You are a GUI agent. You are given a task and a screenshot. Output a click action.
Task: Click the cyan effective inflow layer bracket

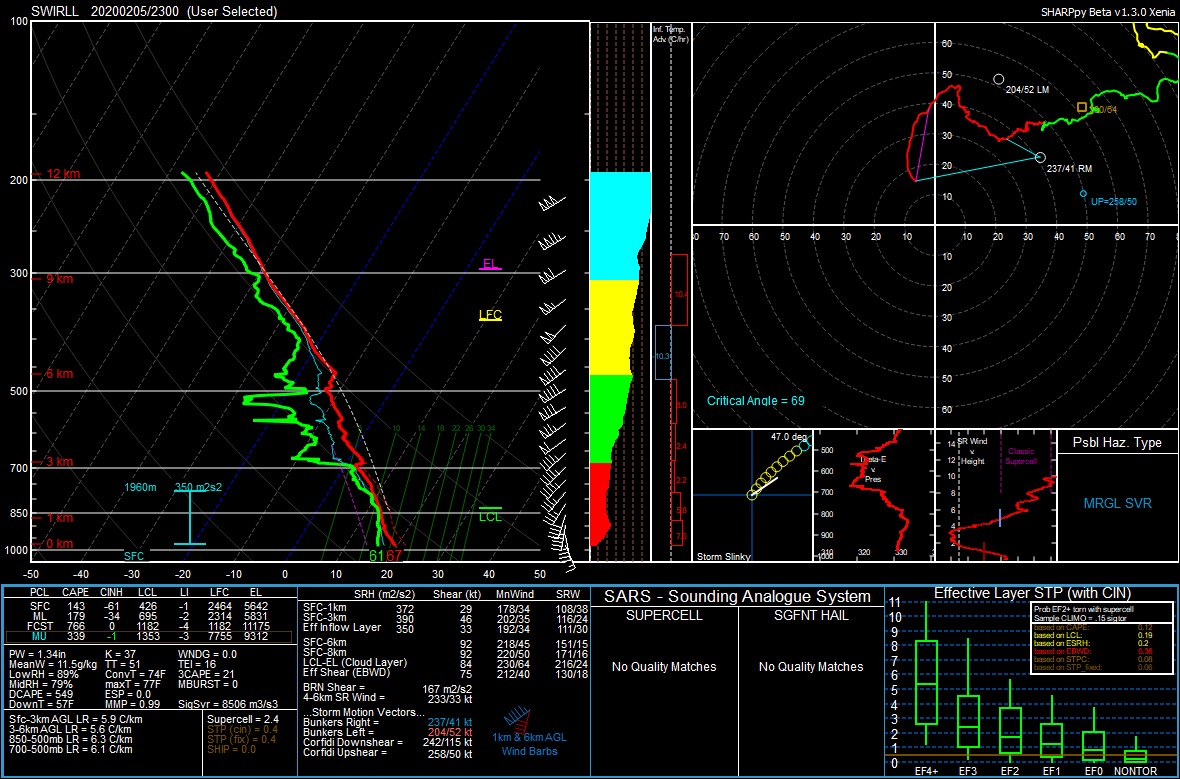point(190,517)
